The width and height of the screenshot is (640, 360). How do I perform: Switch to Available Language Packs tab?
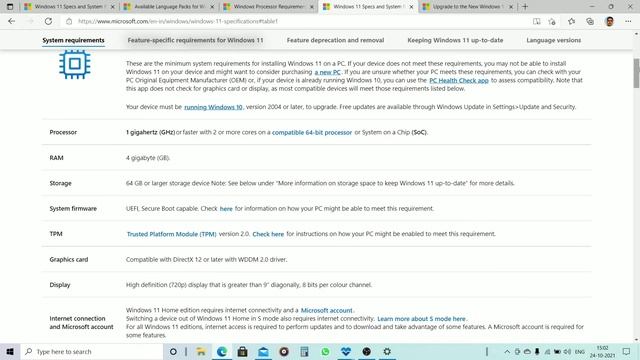pos(169,7)
